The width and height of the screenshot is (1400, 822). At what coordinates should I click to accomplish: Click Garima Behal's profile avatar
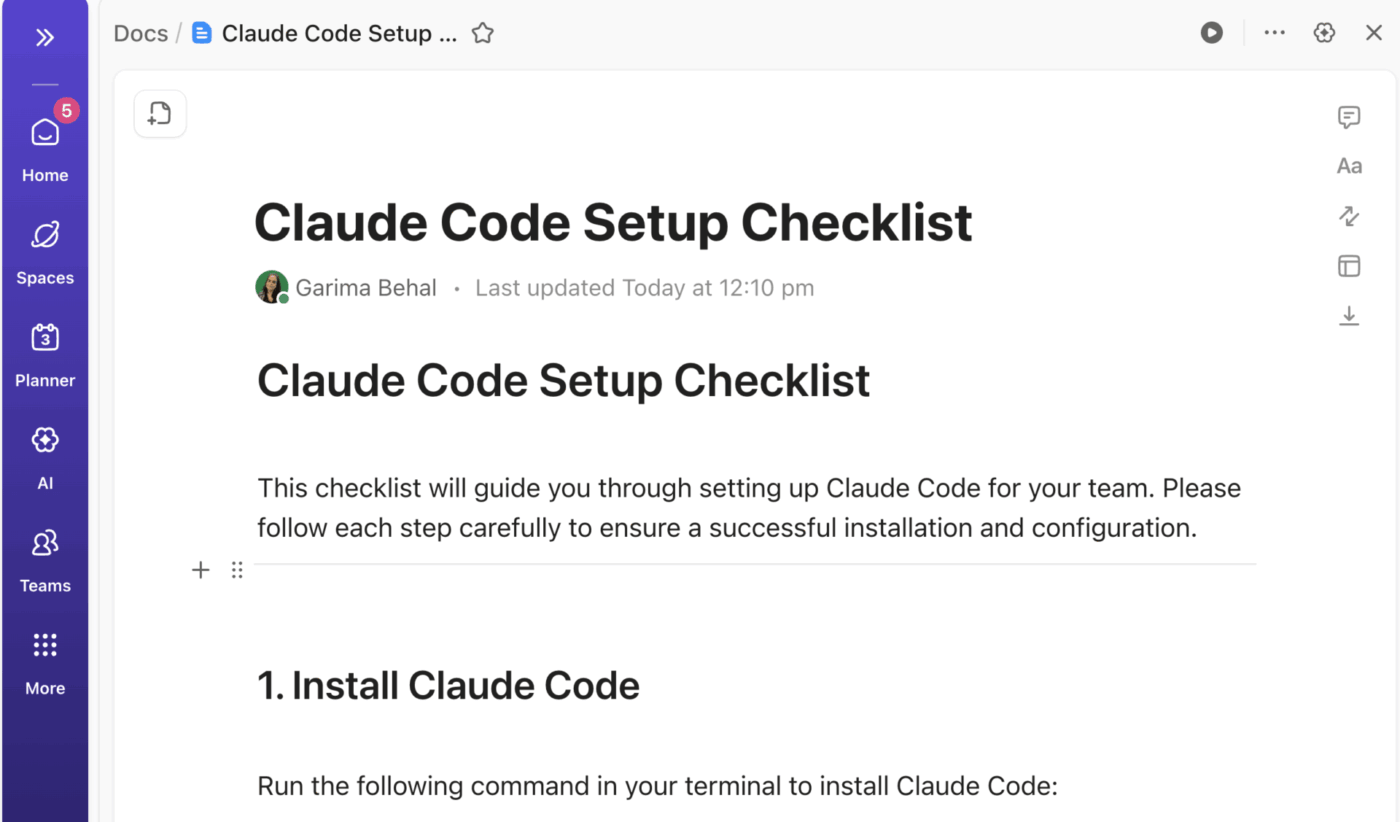tap(271, 287)
